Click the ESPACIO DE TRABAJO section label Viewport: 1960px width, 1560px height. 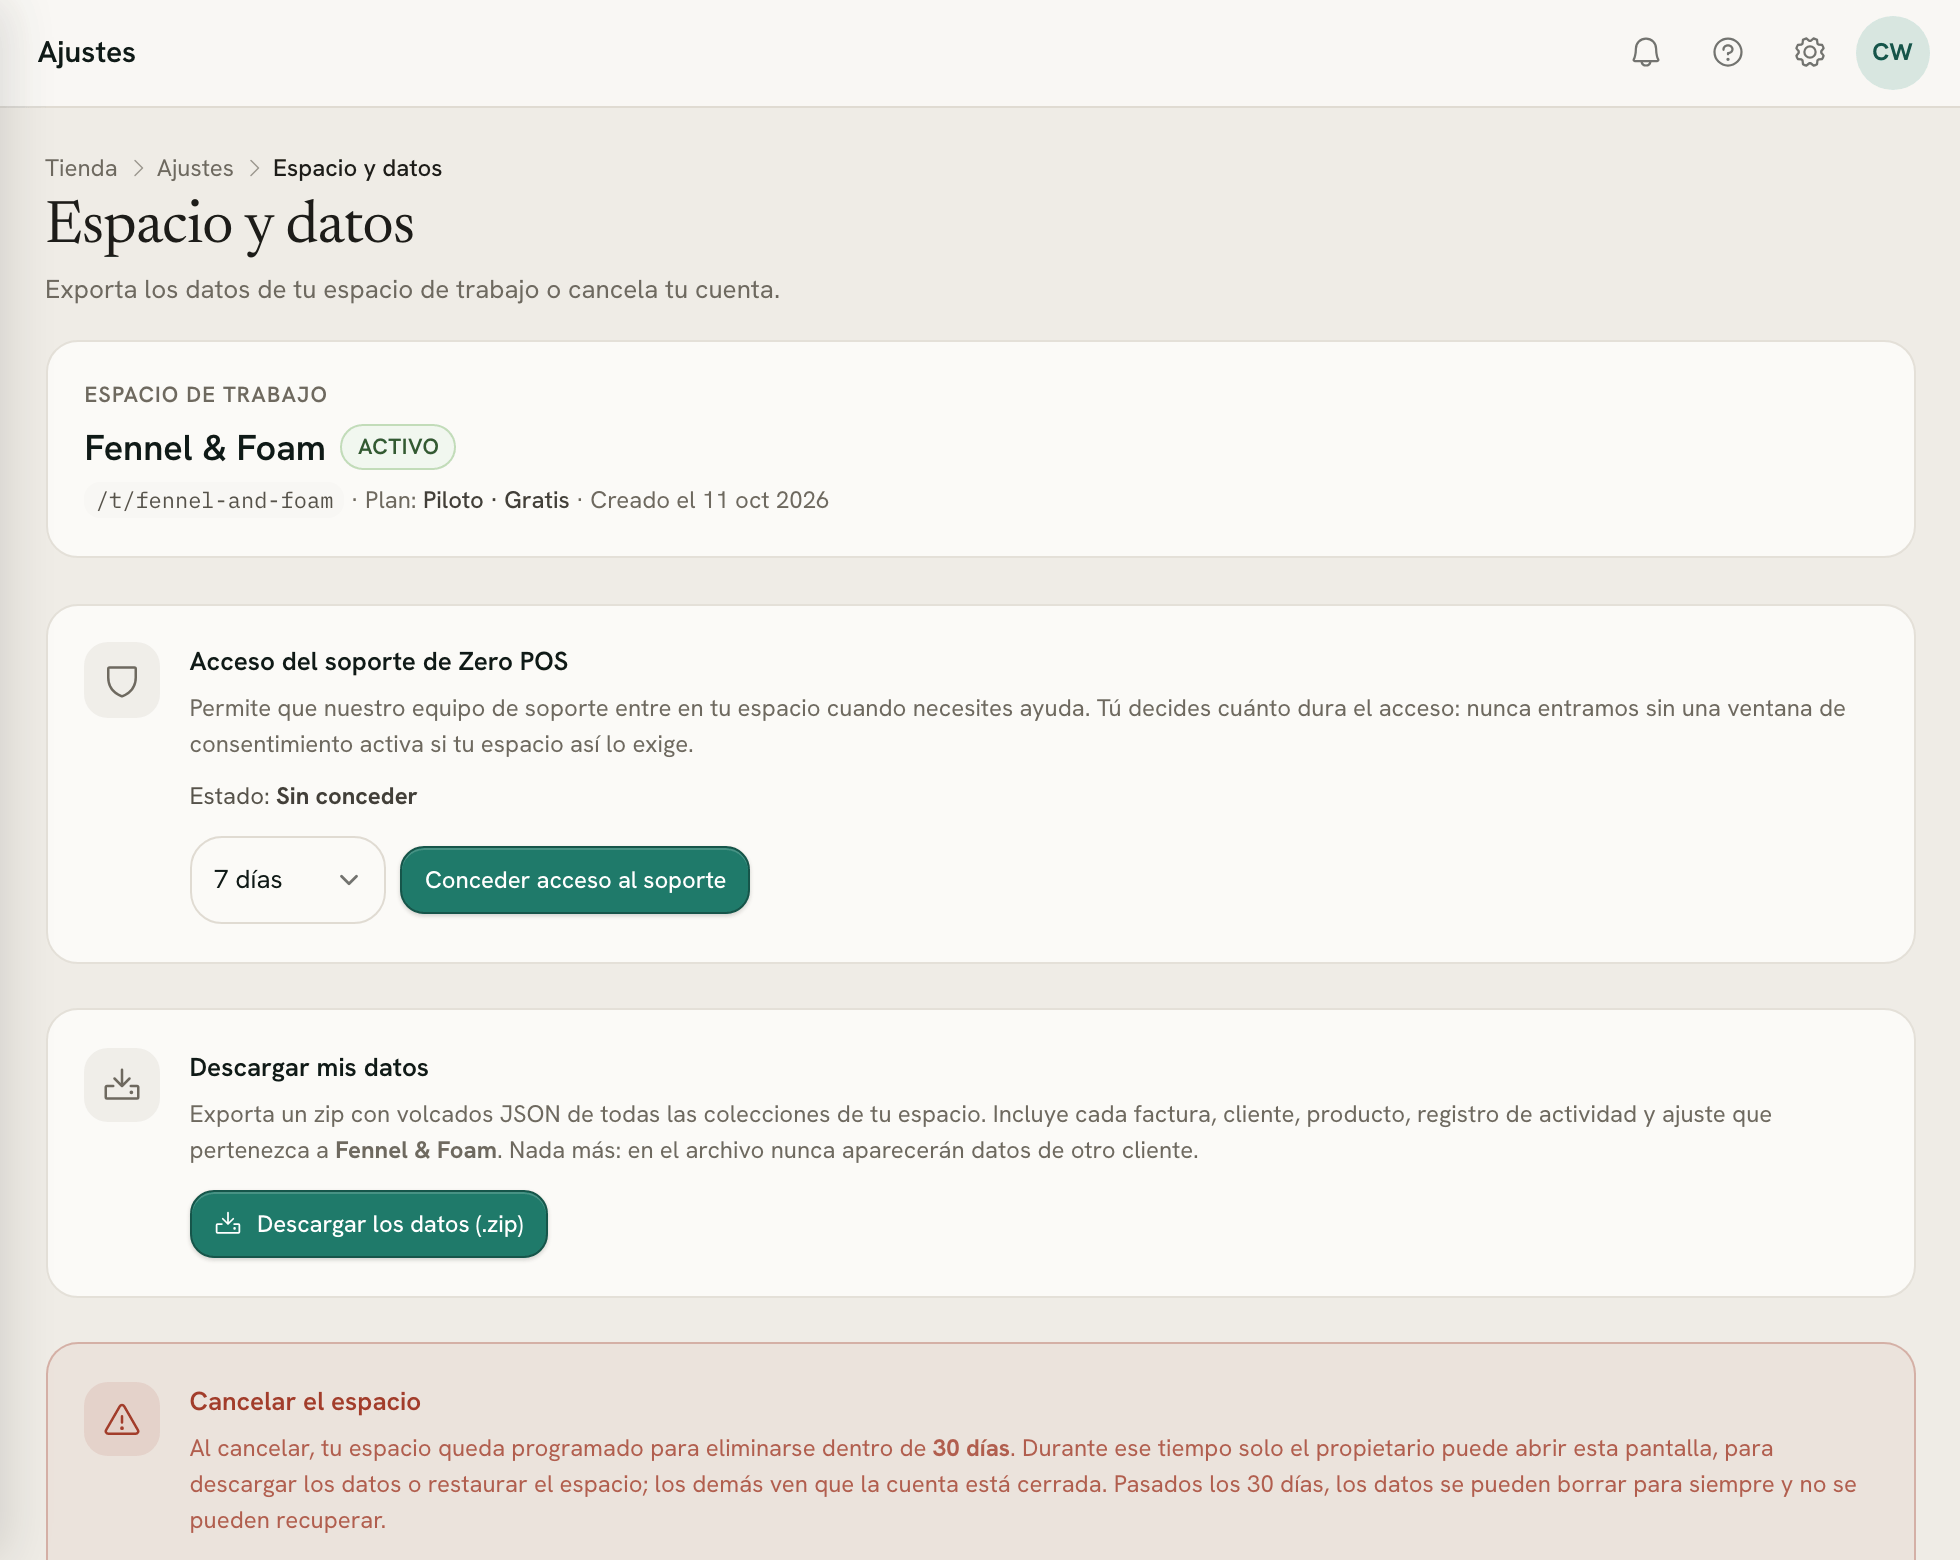click(206, 395)
